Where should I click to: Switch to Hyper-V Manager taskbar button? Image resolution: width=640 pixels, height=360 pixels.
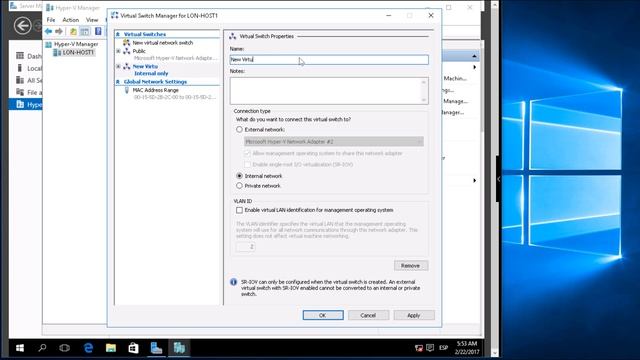click(179, 348)
